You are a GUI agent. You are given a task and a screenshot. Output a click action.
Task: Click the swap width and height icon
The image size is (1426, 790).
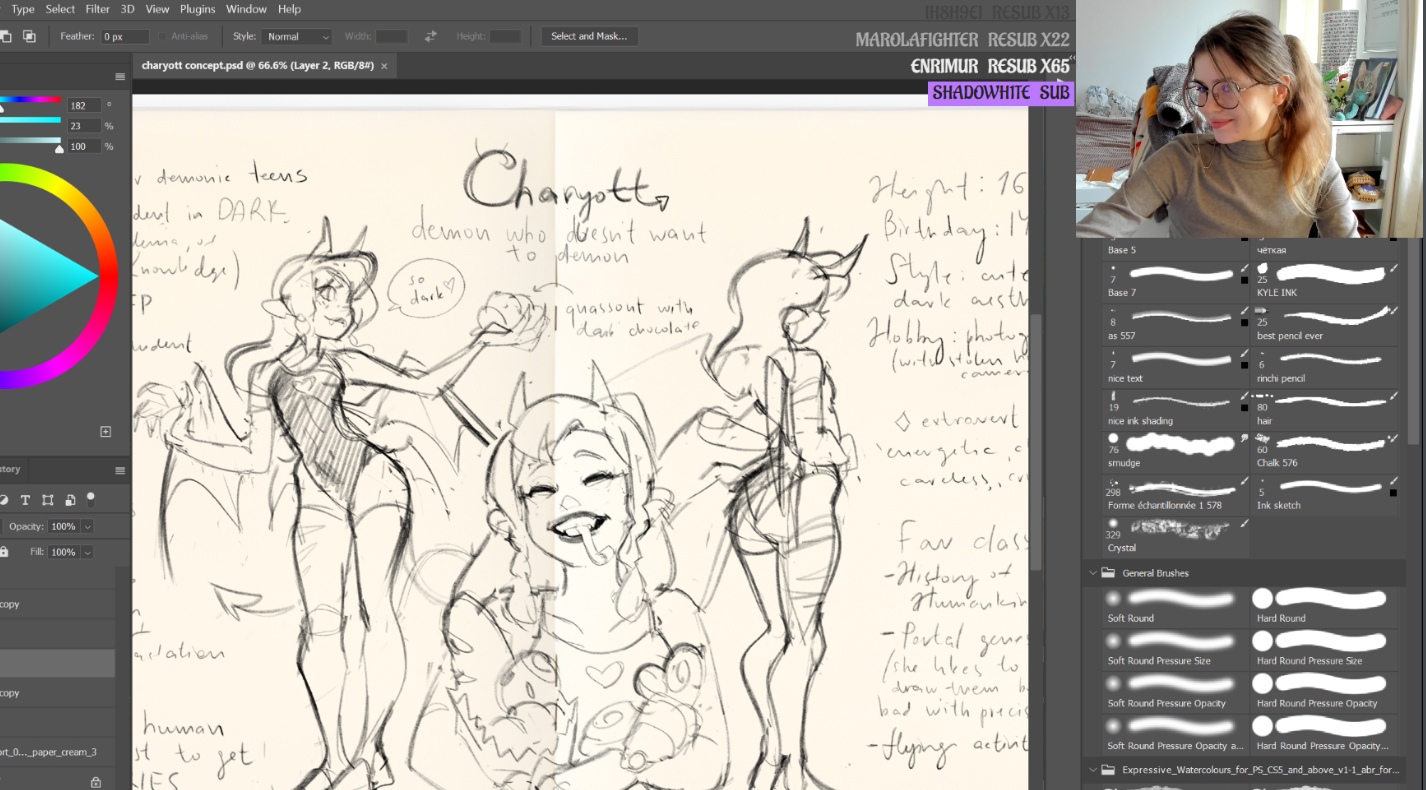pyautogui.click(x=430, y=36)
